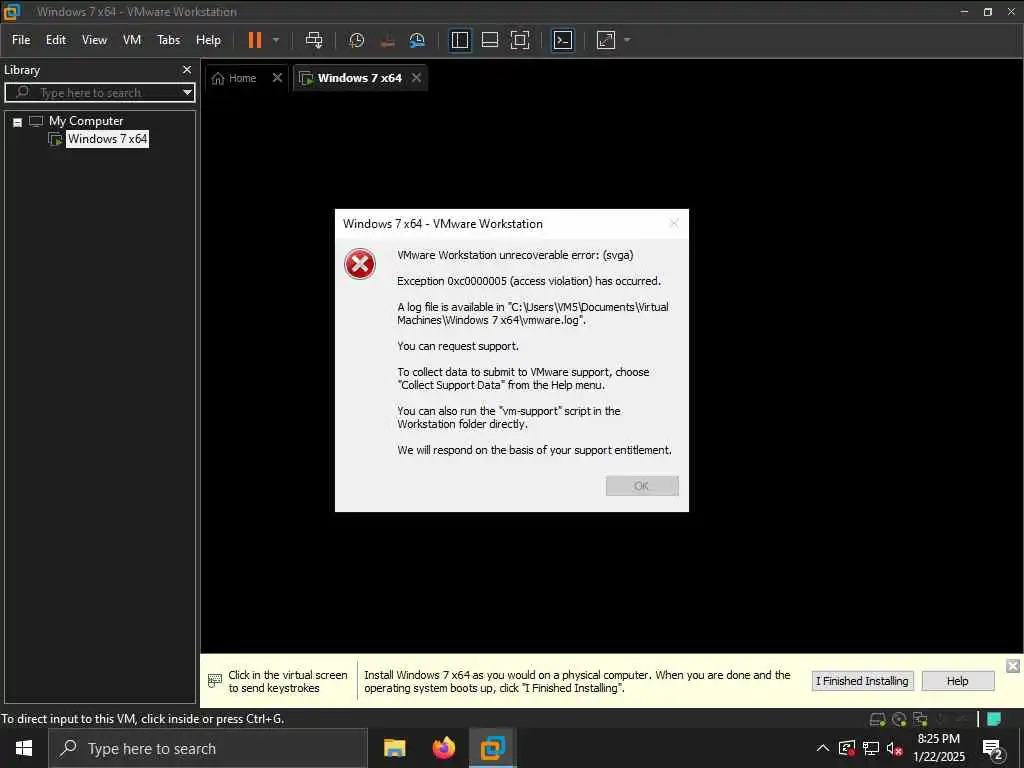Open the Edit menu
1024x768 pixels.
point(56,40)
